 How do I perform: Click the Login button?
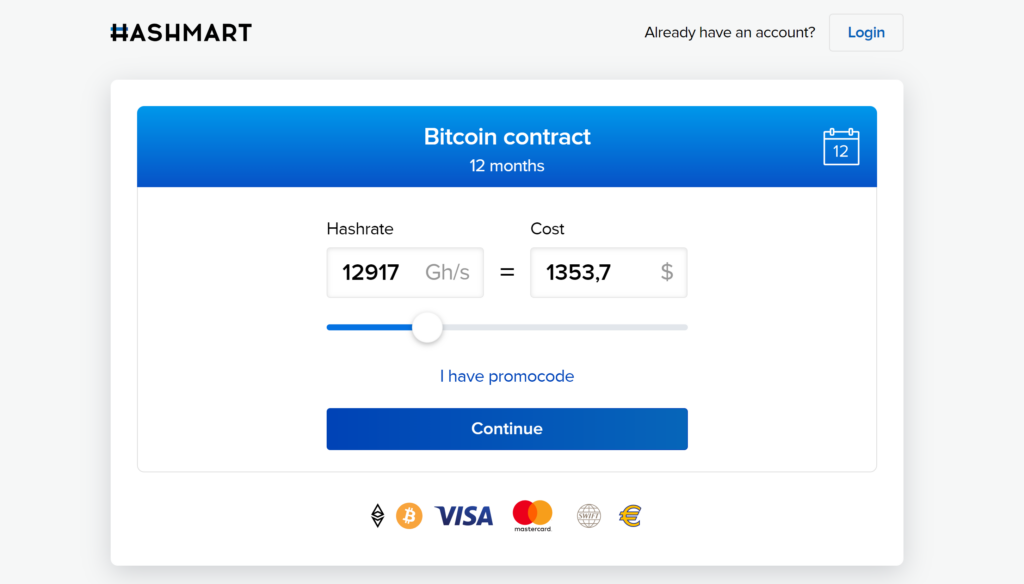pos(866,33)
